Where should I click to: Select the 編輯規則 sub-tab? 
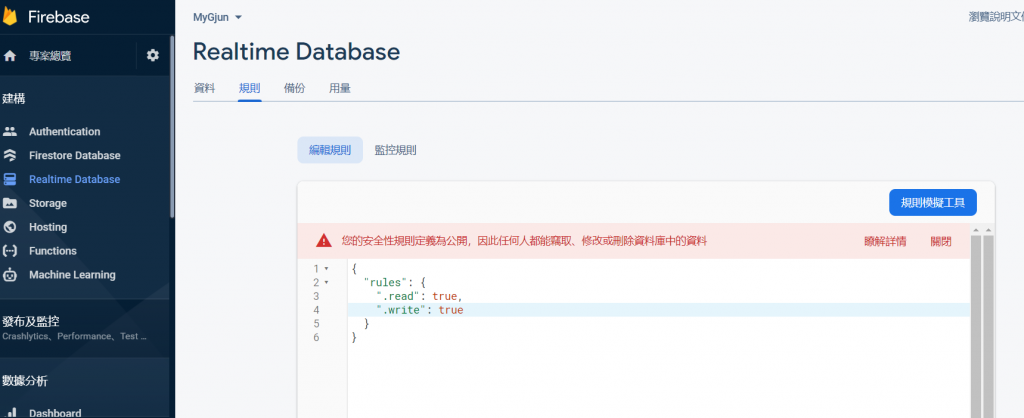click(x=330, y=150)
